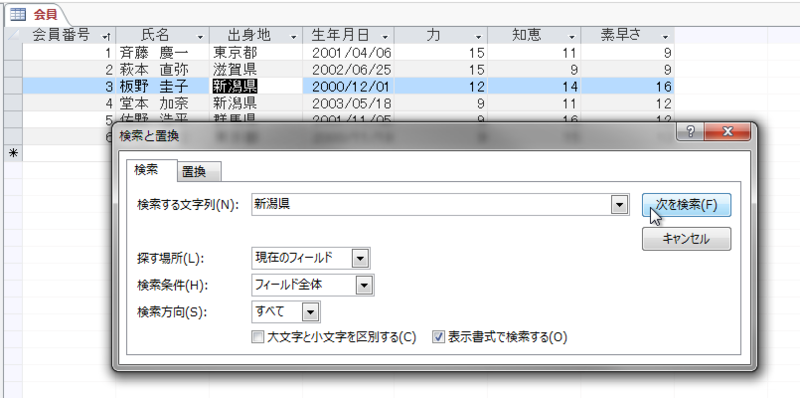The image size is (800, 398).
Task: Open the 素早さ column filter arrow
Action: tap(665, 36)
